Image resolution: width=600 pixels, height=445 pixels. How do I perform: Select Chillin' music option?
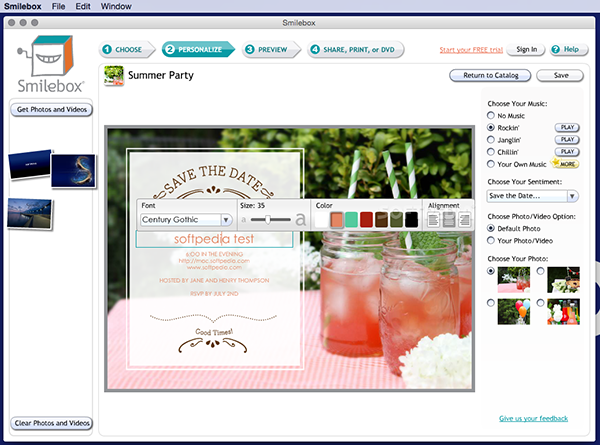(491, 152)
